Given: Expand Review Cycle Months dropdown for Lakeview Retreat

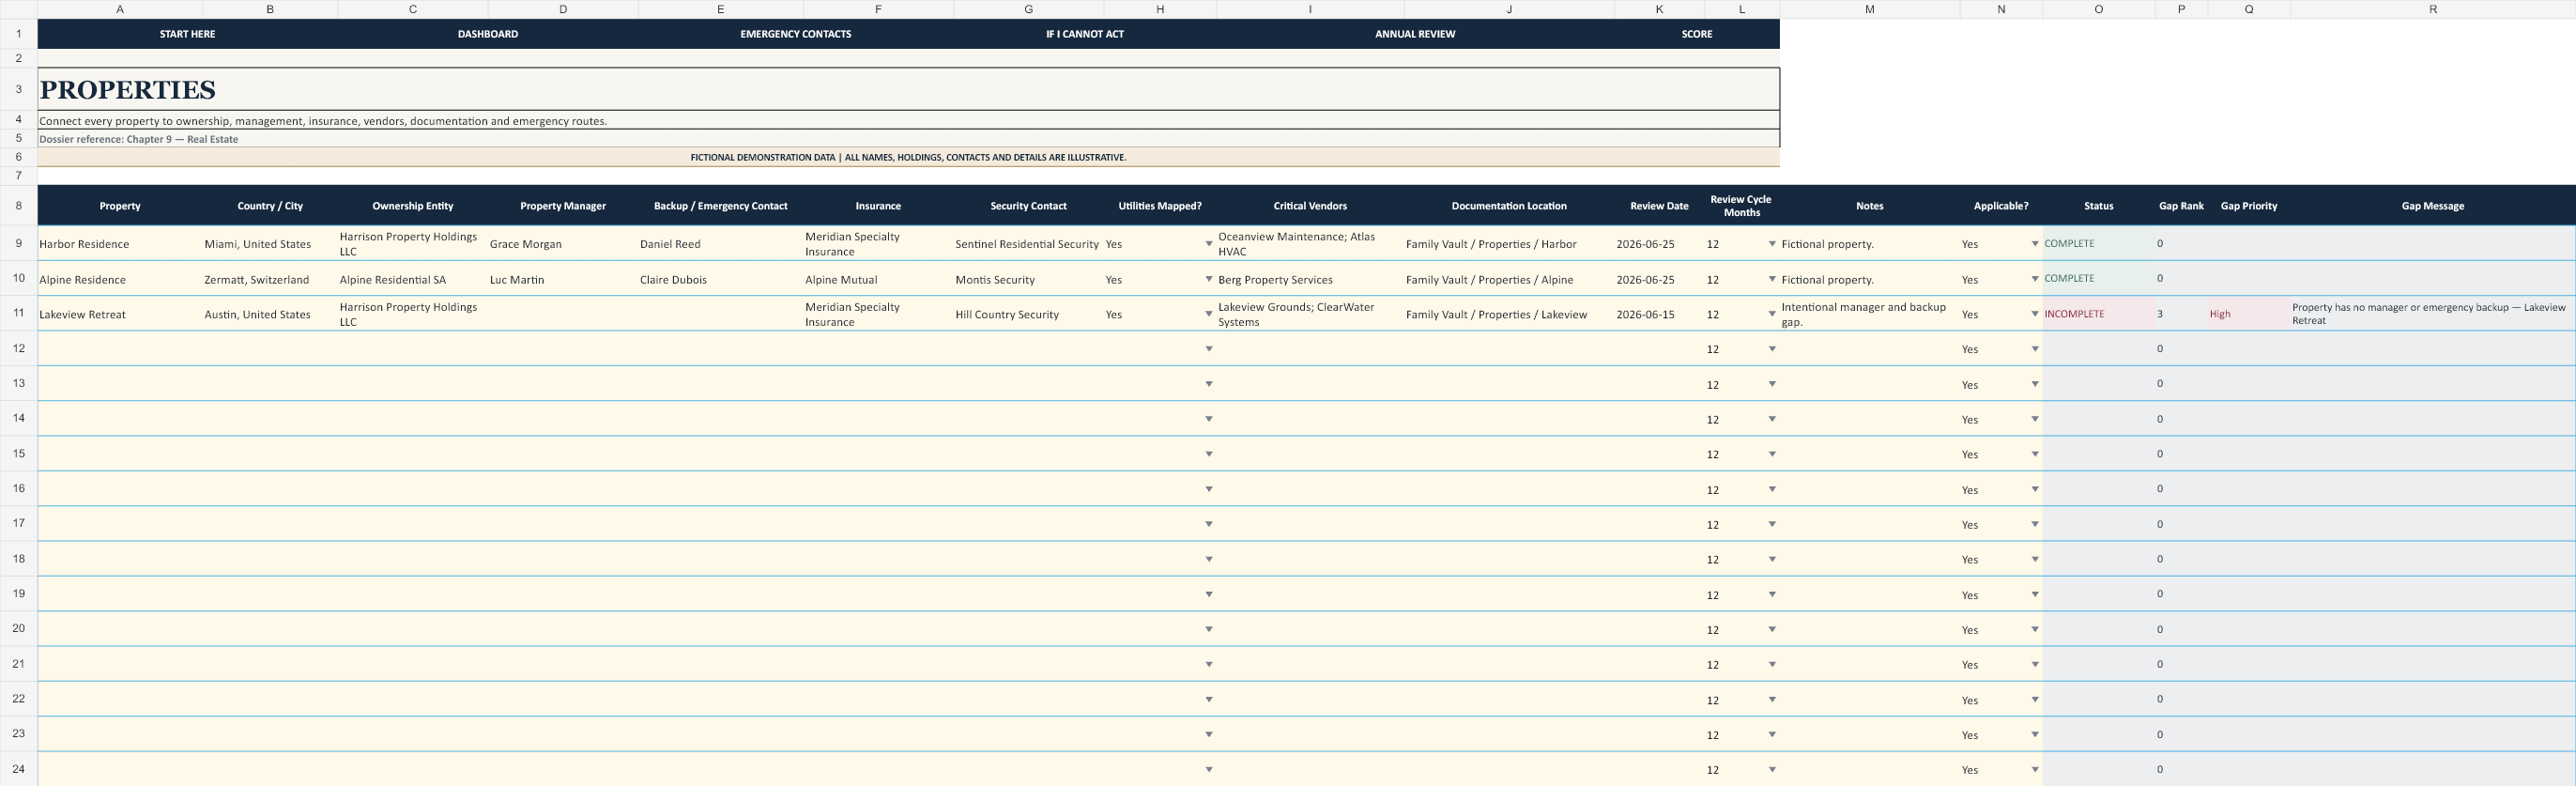Looking at the screenshot, I should 1772,314.
